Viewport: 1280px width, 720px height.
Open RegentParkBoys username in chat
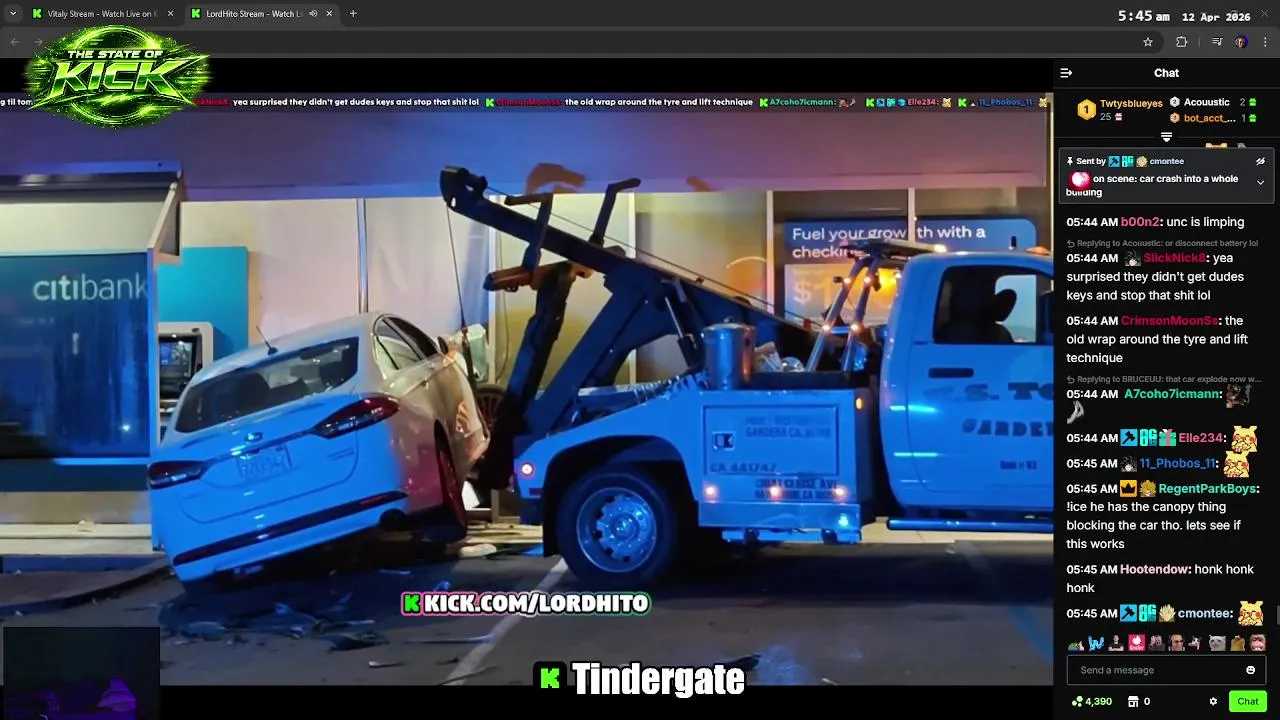(x=1207, y=489)
